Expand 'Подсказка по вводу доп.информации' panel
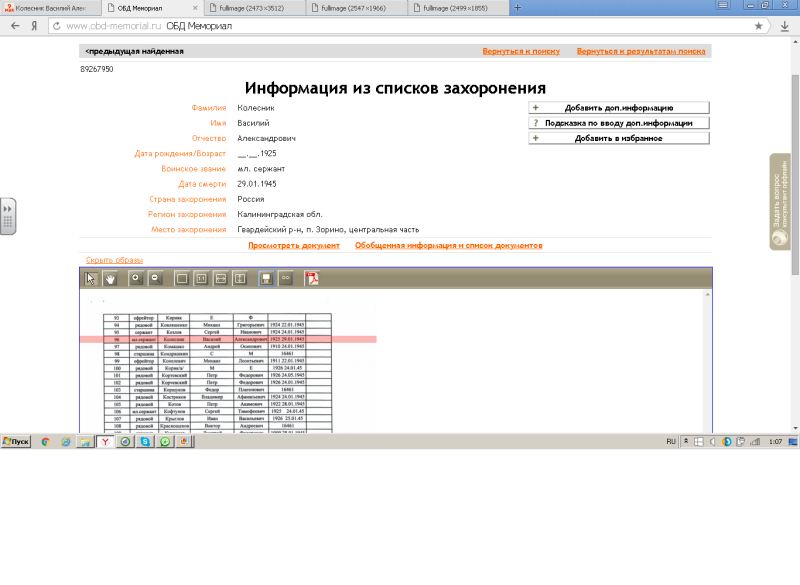The image size is (800, 585). (x=618, y=123)
